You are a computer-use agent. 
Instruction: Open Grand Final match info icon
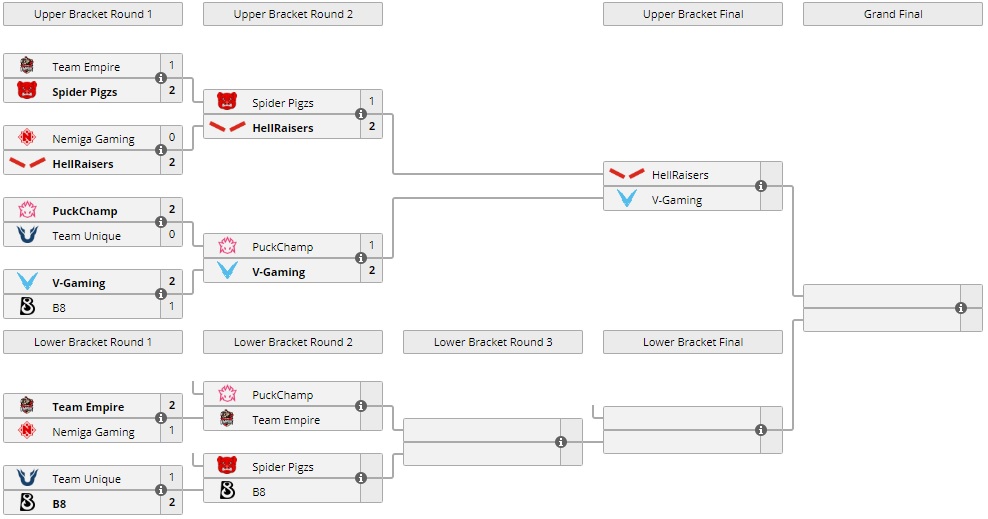961,308
